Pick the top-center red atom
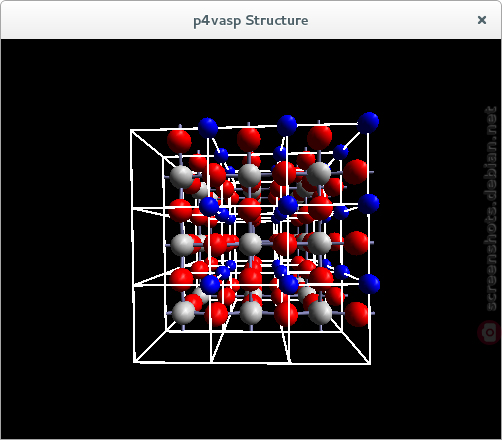This screenshot has height=440, width=502. pyautogui.click(x=249, y=139)
